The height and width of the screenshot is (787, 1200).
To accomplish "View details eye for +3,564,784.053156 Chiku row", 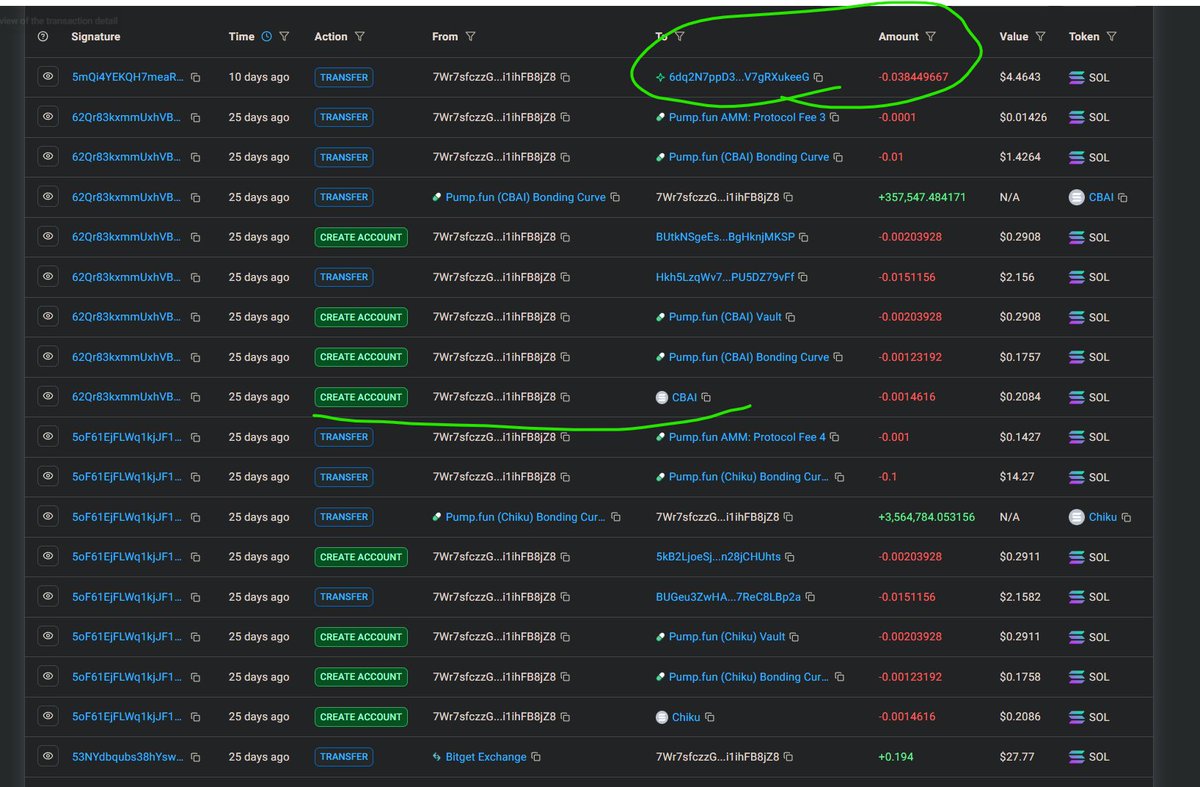I will pyautogui.click(x=47, y=517).
